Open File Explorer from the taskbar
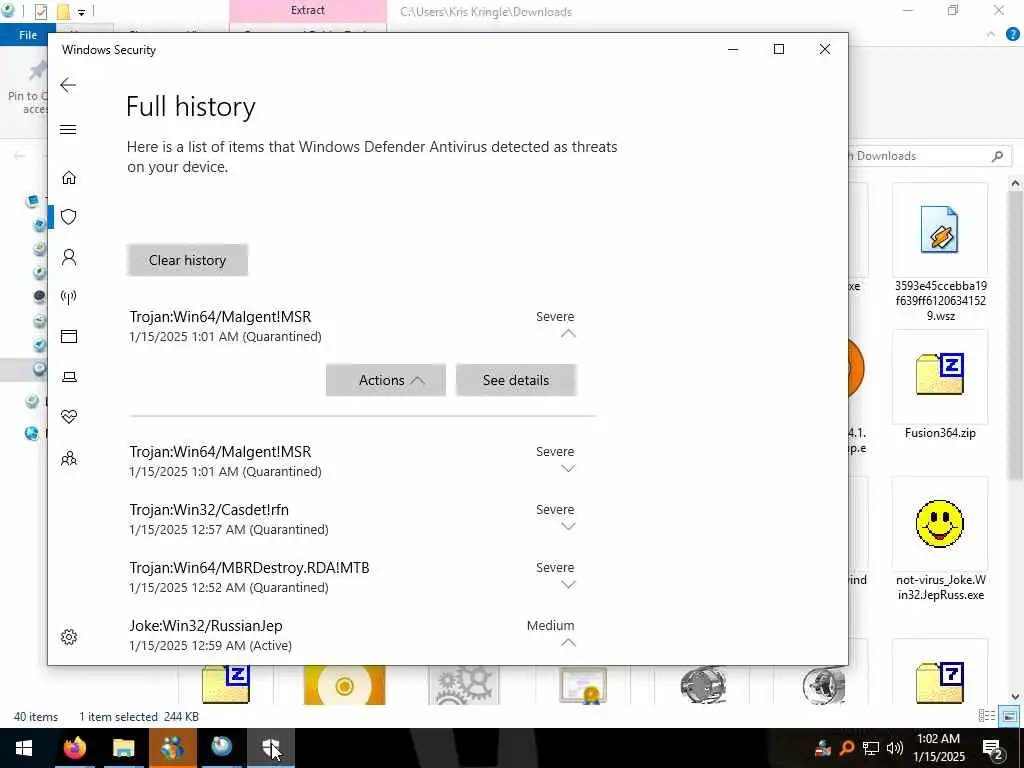The height and width of the screenshot is (768, 1024). (x=123, y=748)
